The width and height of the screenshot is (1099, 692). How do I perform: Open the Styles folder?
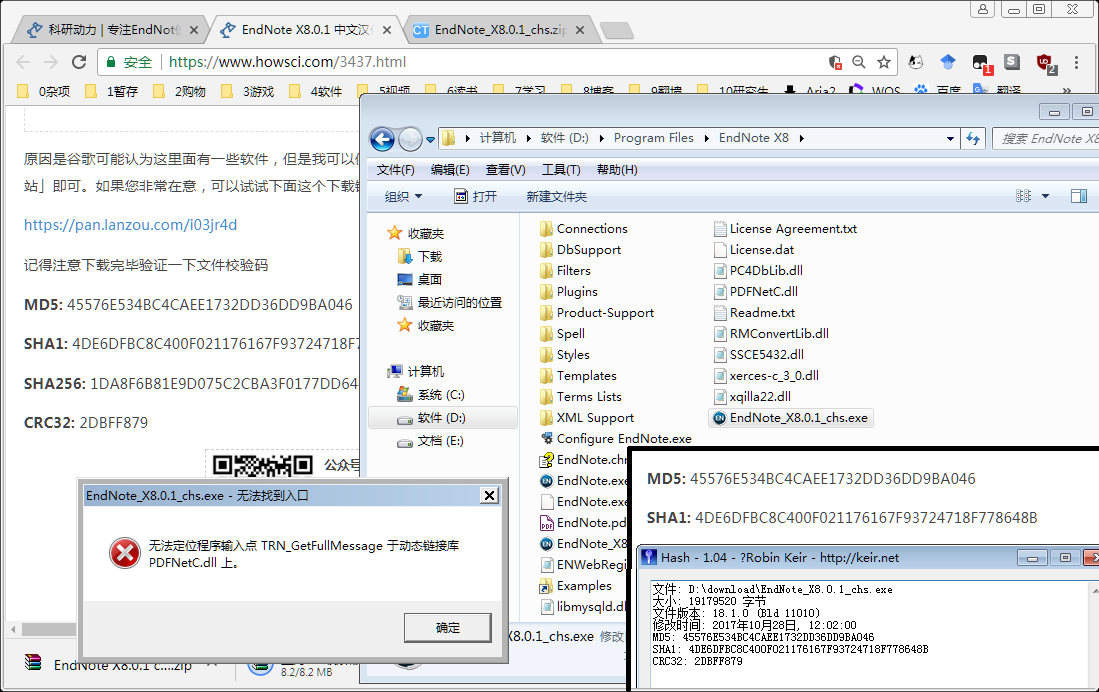[x=565, y=355]
